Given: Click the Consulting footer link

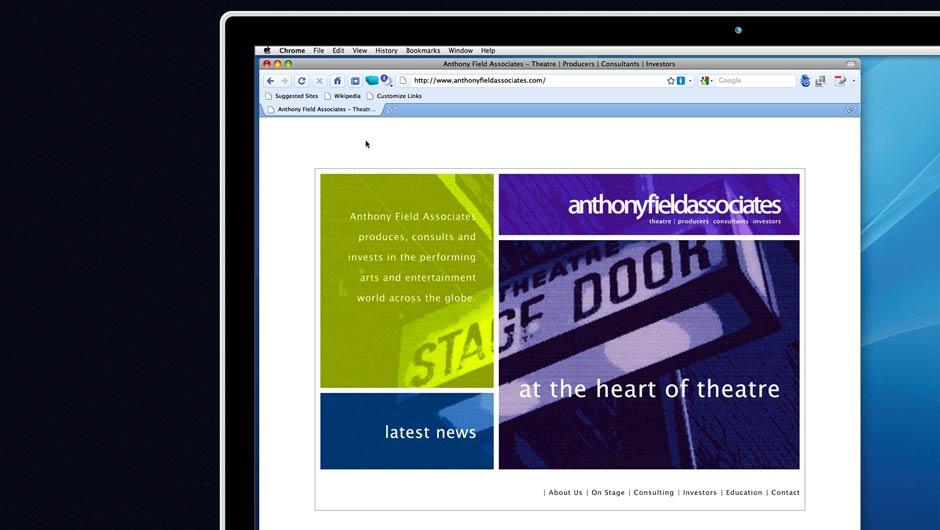Looking at the screenshot, I should tap(653, 492).
